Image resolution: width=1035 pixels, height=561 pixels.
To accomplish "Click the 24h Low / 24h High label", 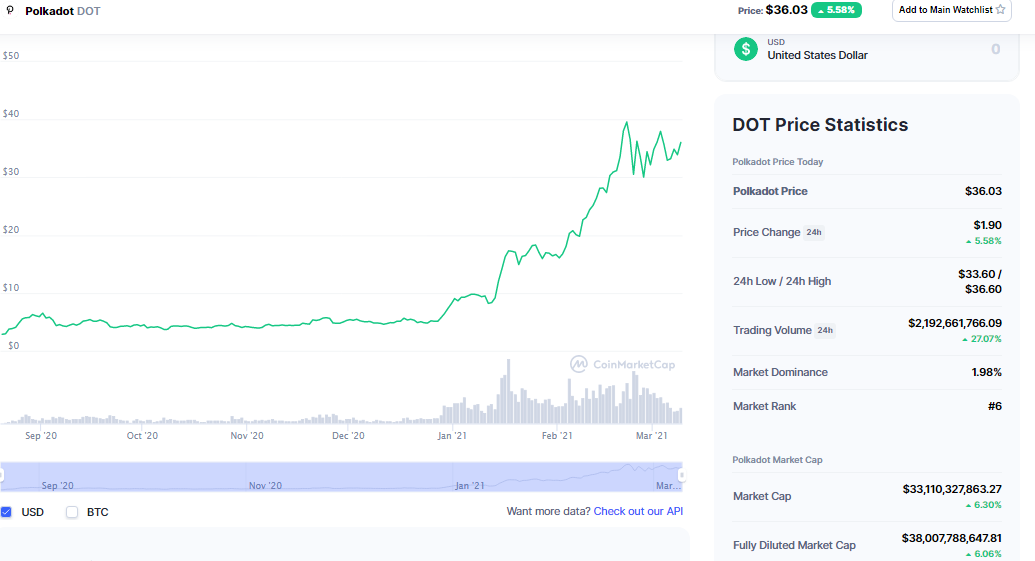I will (x=782, y=281).
